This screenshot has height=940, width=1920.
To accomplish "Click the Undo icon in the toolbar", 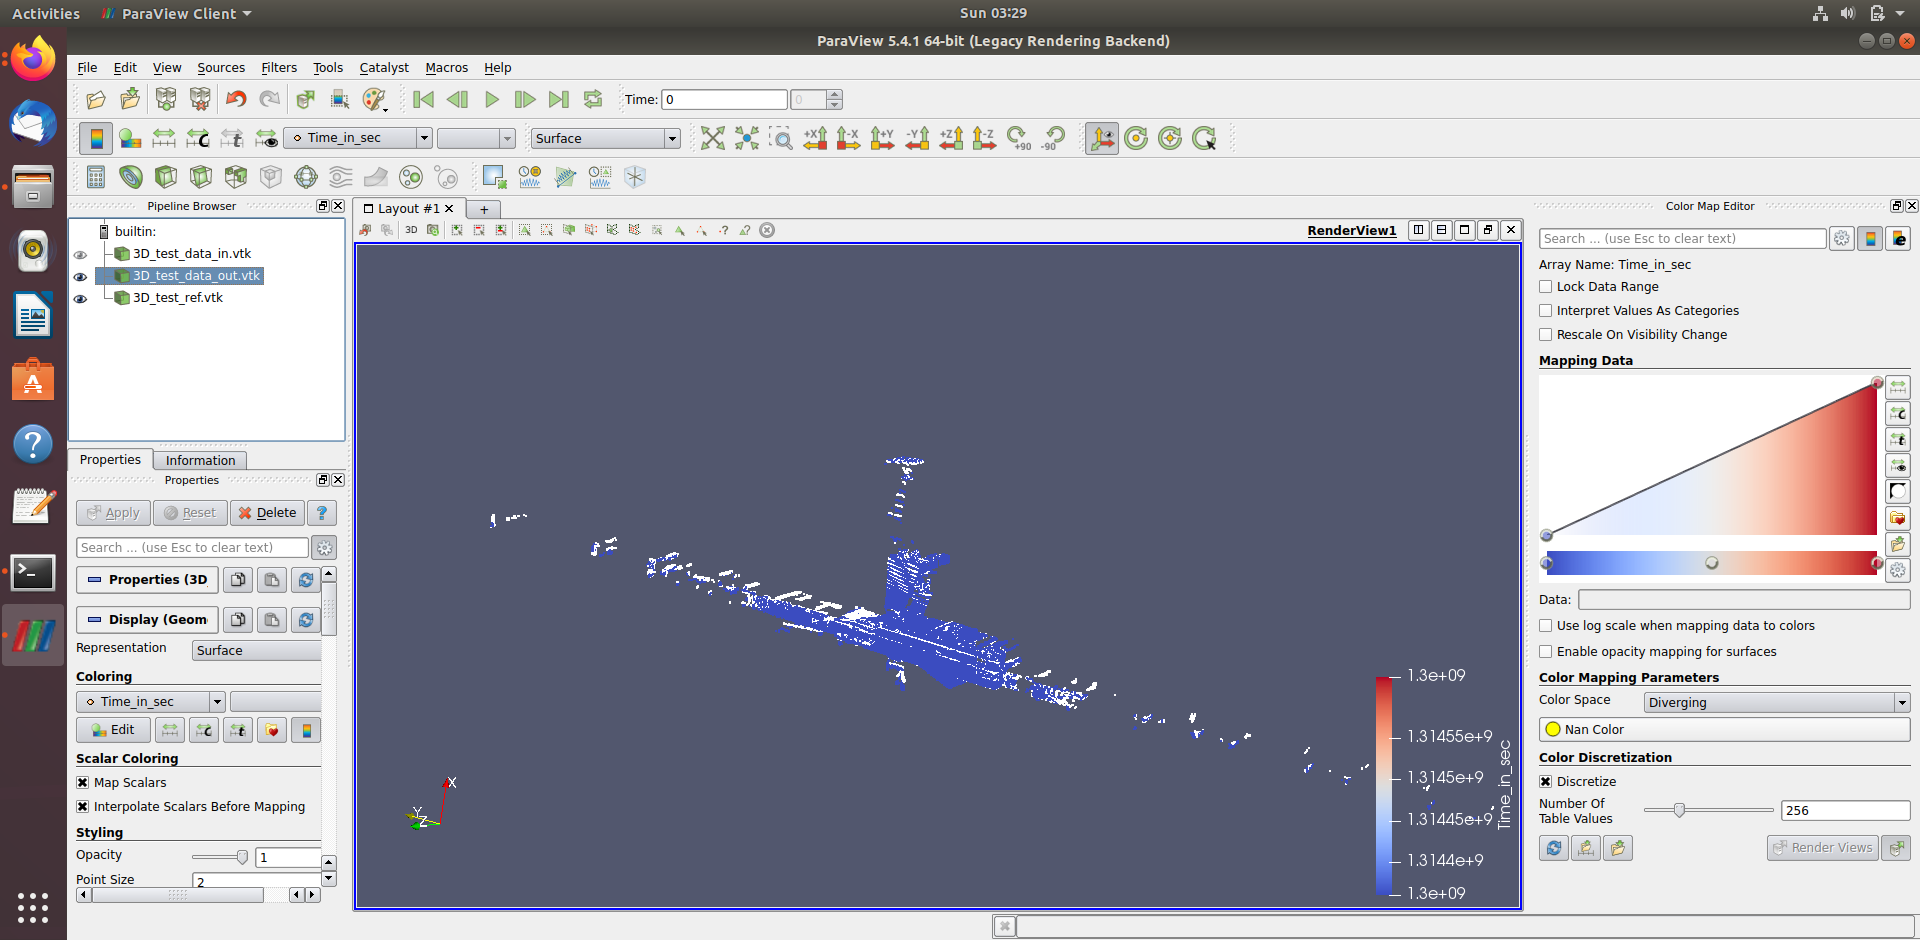I will click(236, 99).
